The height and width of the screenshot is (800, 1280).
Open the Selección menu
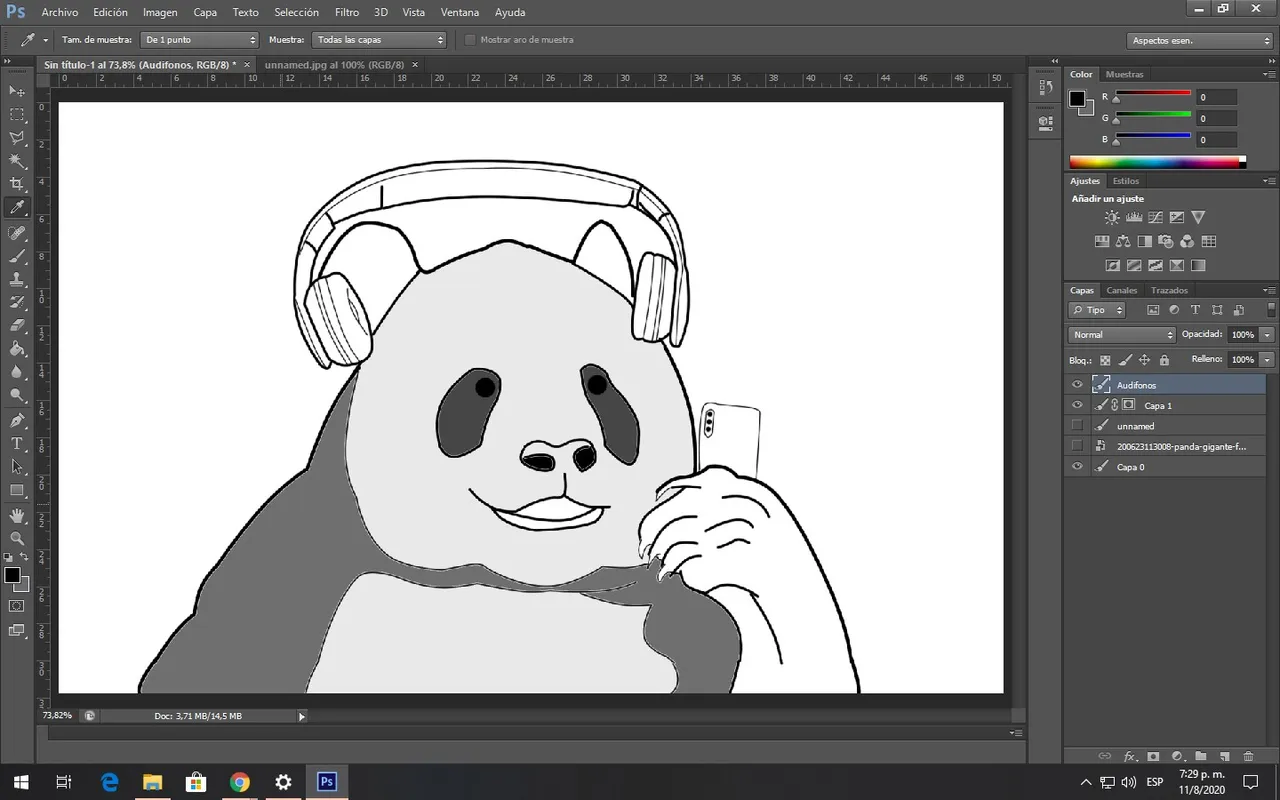pos(296,12)
